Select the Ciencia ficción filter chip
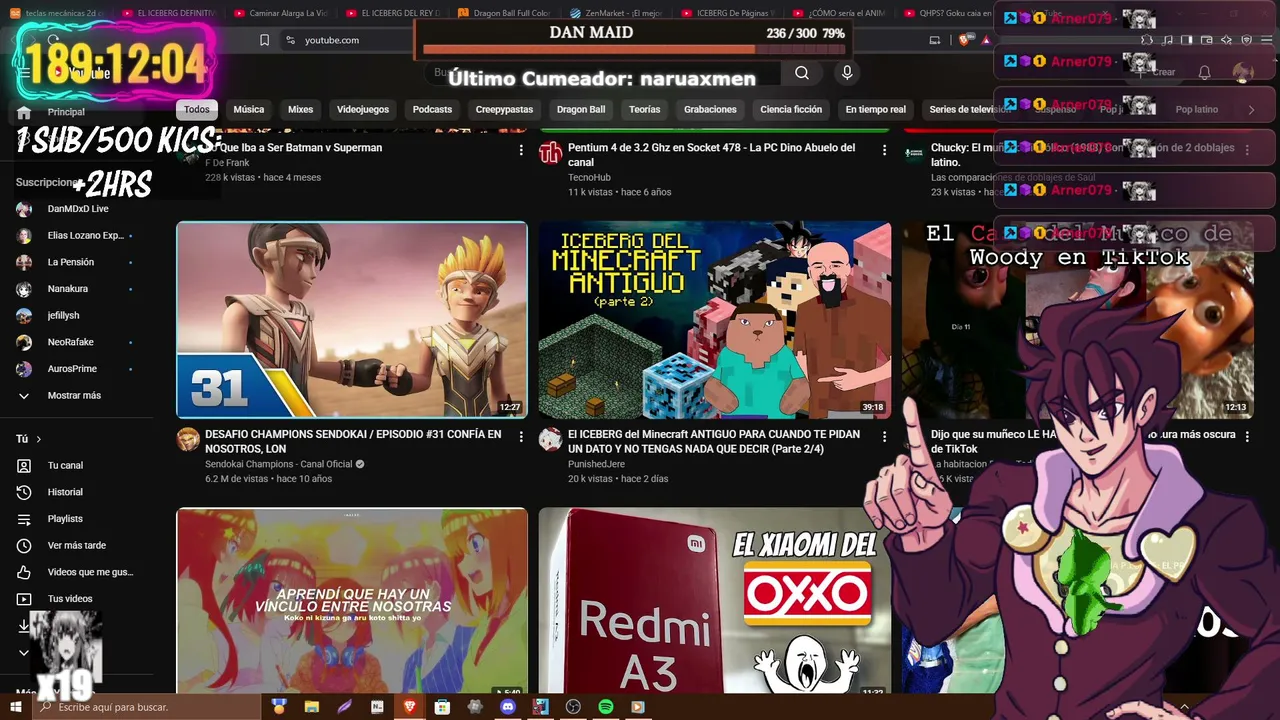 point(791,110)
